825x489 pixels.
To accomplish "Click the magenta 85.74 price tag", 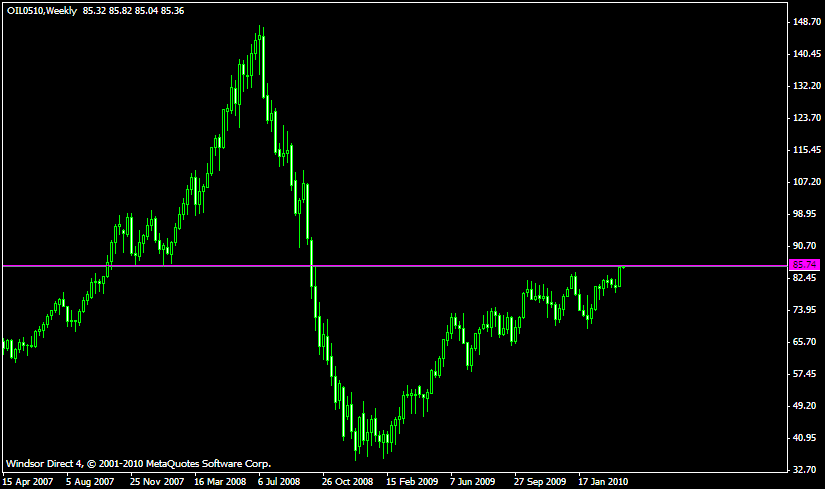I will click(803, 265).
